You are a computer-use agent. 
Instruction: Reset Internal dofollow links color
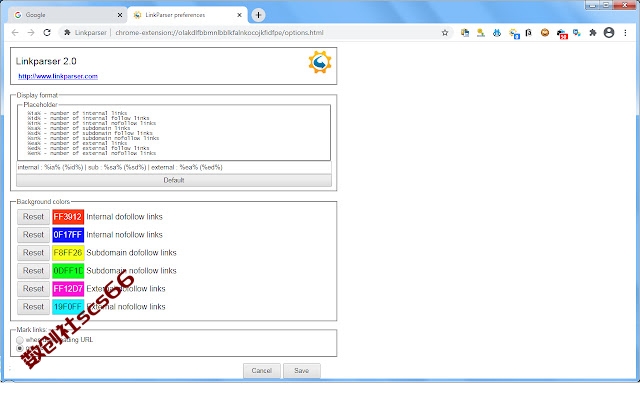click(x=33, y=217)
